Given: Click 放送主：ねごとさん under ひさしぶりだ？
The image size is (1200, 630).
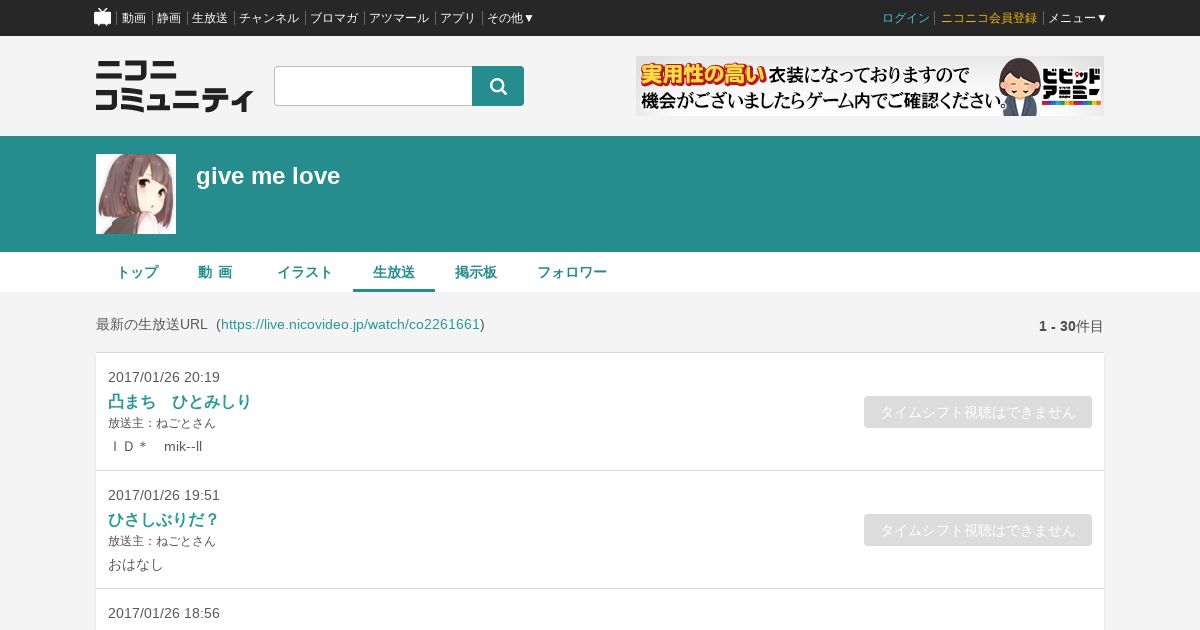Looking at the screenshot, I should pyautogui.click(x=162, y=541).
